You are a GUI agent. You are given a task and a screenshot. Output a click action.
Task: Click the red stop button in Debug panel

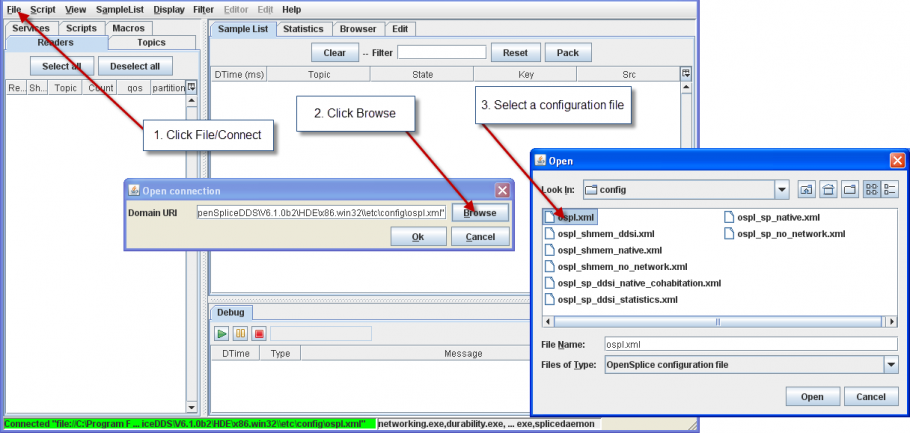pos(259,334)
